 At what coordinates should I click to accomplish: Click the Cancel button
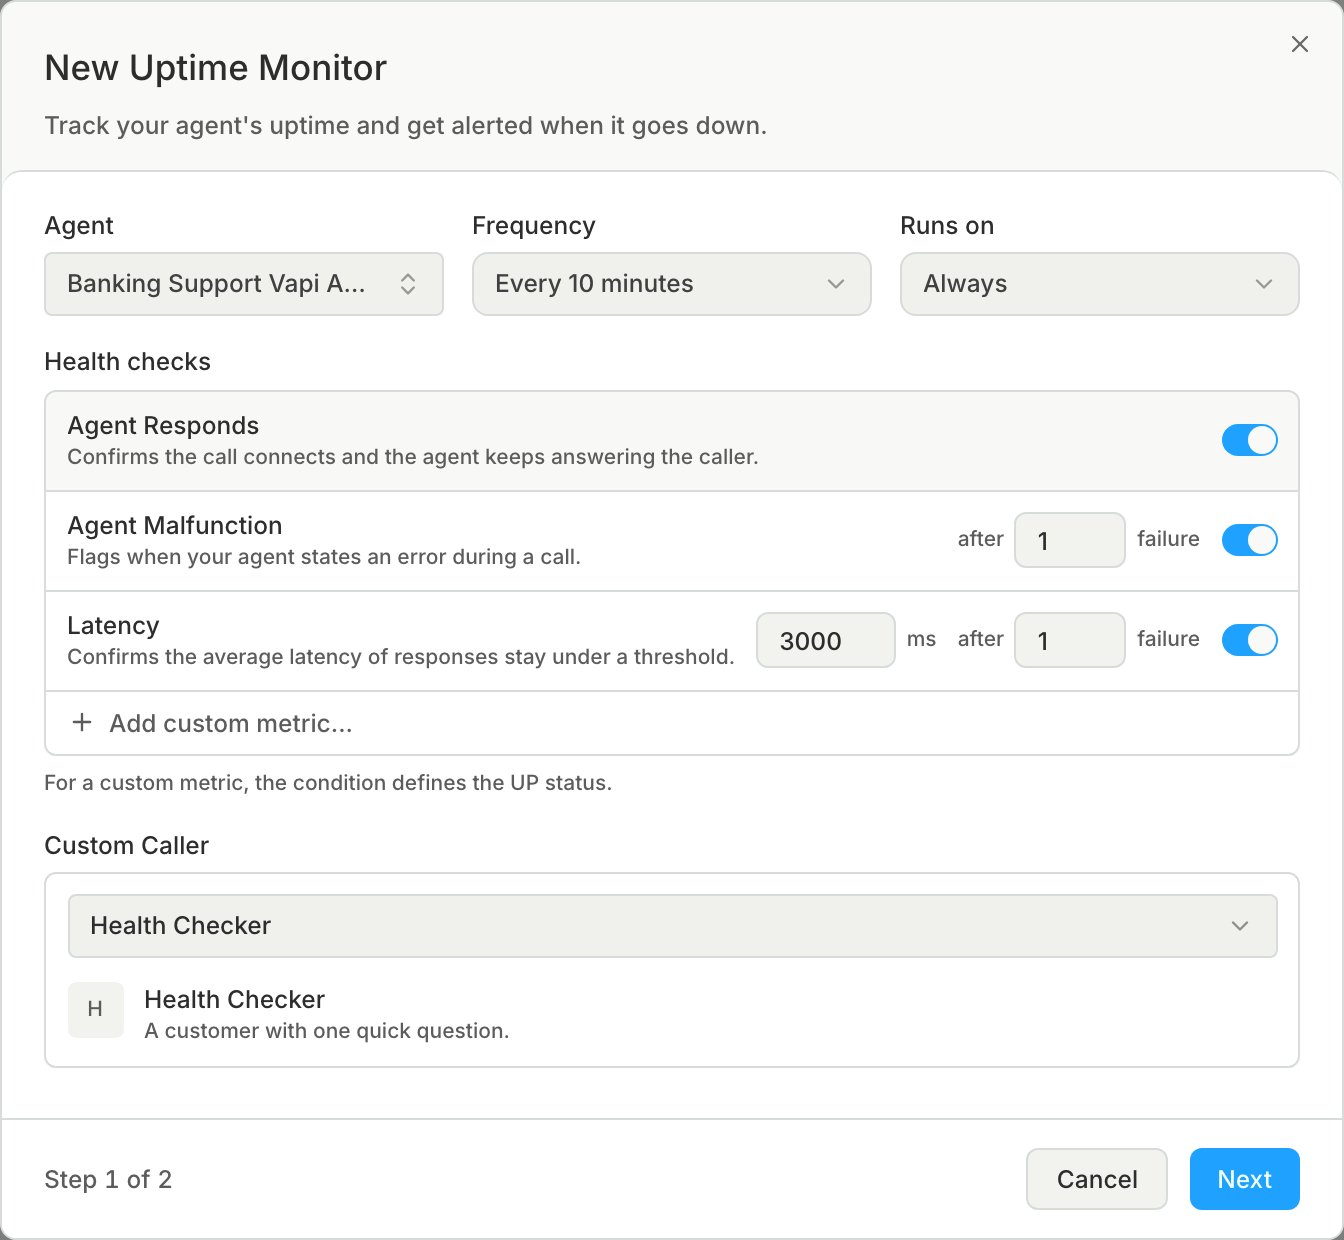1097,1179
